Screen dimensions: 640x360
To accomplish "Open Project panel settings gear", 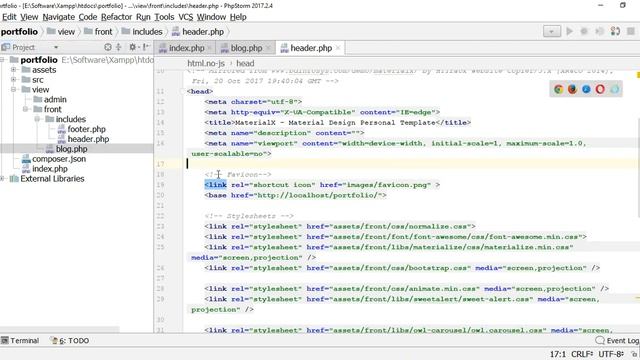I will (x=133, y=47).
